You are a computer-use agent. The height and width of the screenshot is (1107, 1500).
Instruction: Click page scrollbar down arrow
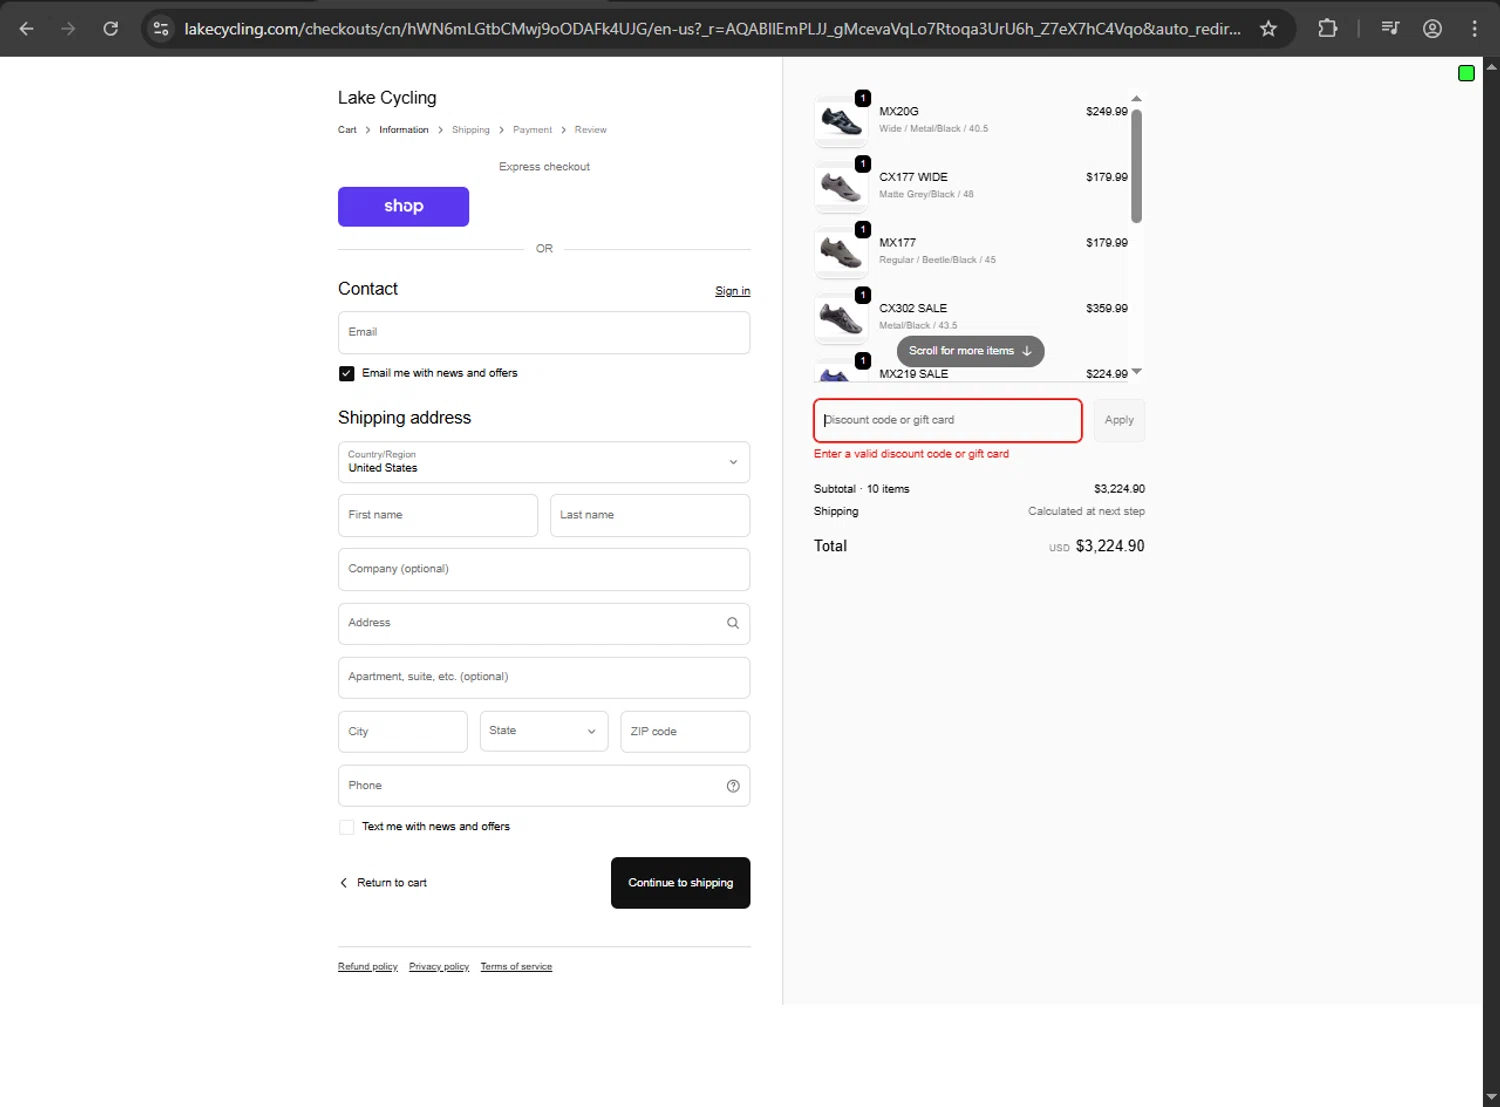(1491, 1097)
